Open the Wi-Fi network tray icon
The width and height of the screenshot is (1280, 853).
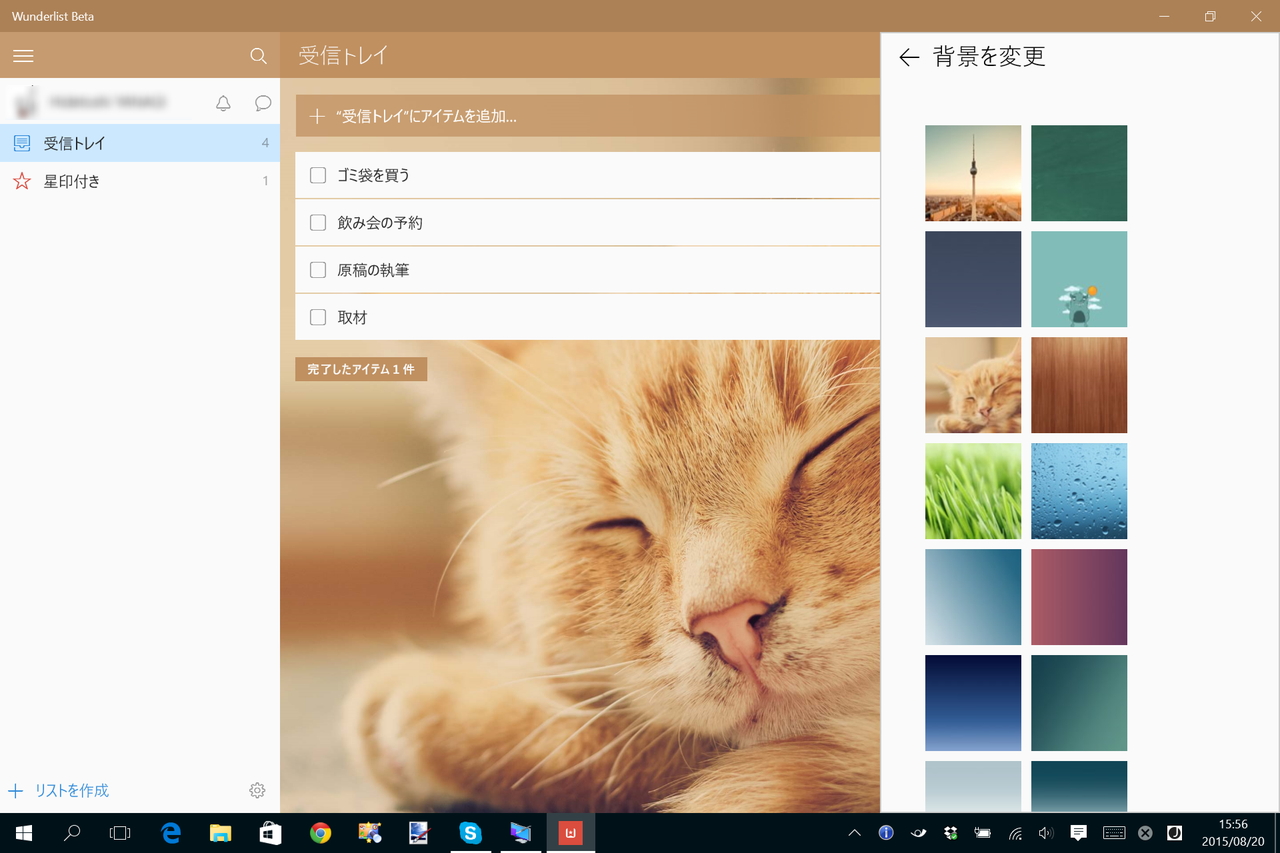coord(1015,832)
